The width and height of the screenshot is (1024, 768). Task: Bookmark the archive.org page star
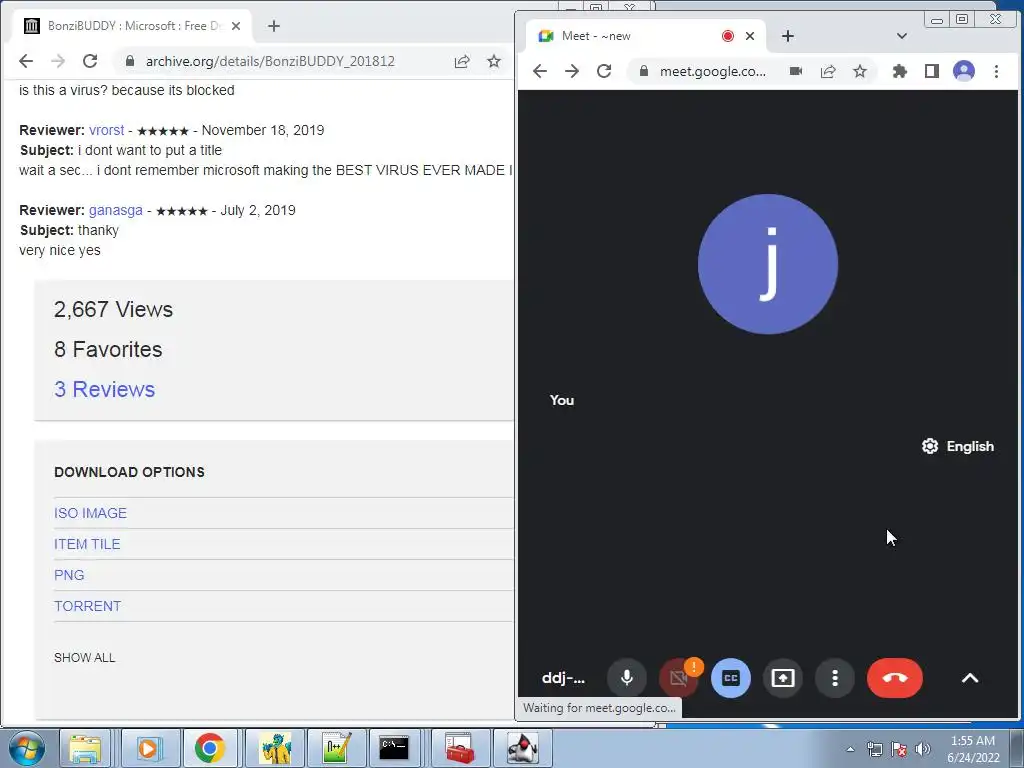tap(494, 61)
